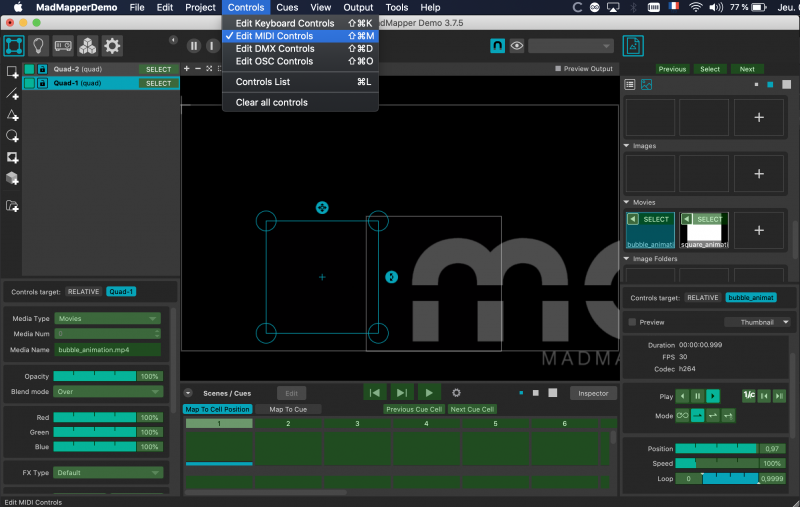This screenshot has height=507, width=800.
Task: Open Controls List from menu
Action: click(x=301, y=82)
